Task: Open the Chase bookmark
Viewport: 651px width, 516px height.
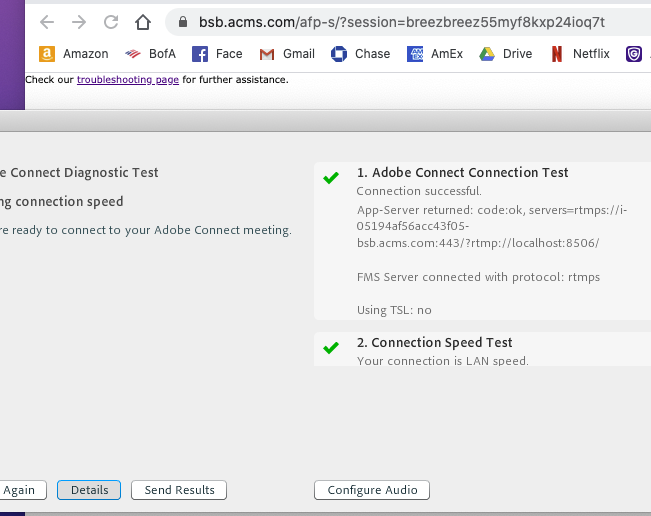Action: click(x=360, y=54)
